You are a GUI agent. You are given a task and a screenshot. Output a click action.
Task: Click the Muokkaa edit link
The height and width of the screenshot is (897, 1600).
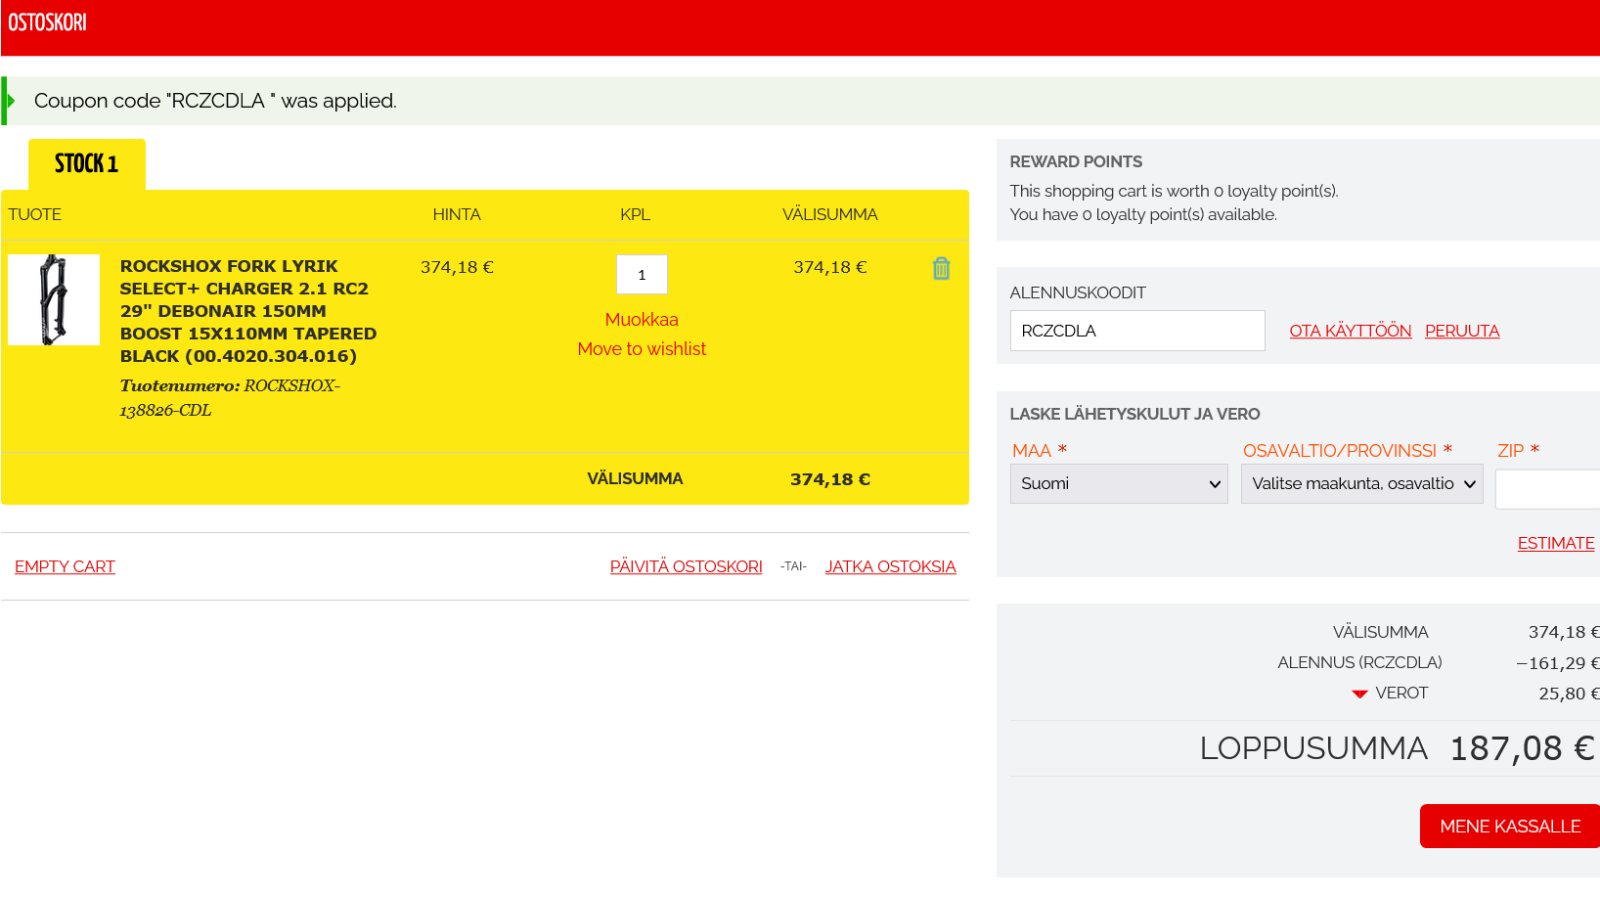tap(641, 320)
